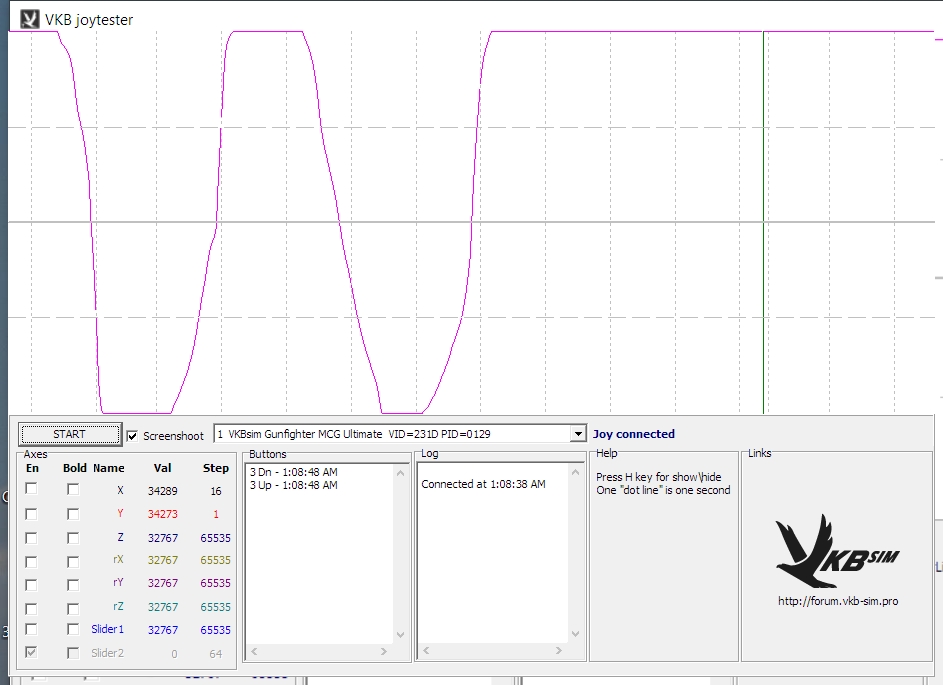
Task: Select the "3 Dn - 1:08:48 AM" button entry
Action: (294, 472)
